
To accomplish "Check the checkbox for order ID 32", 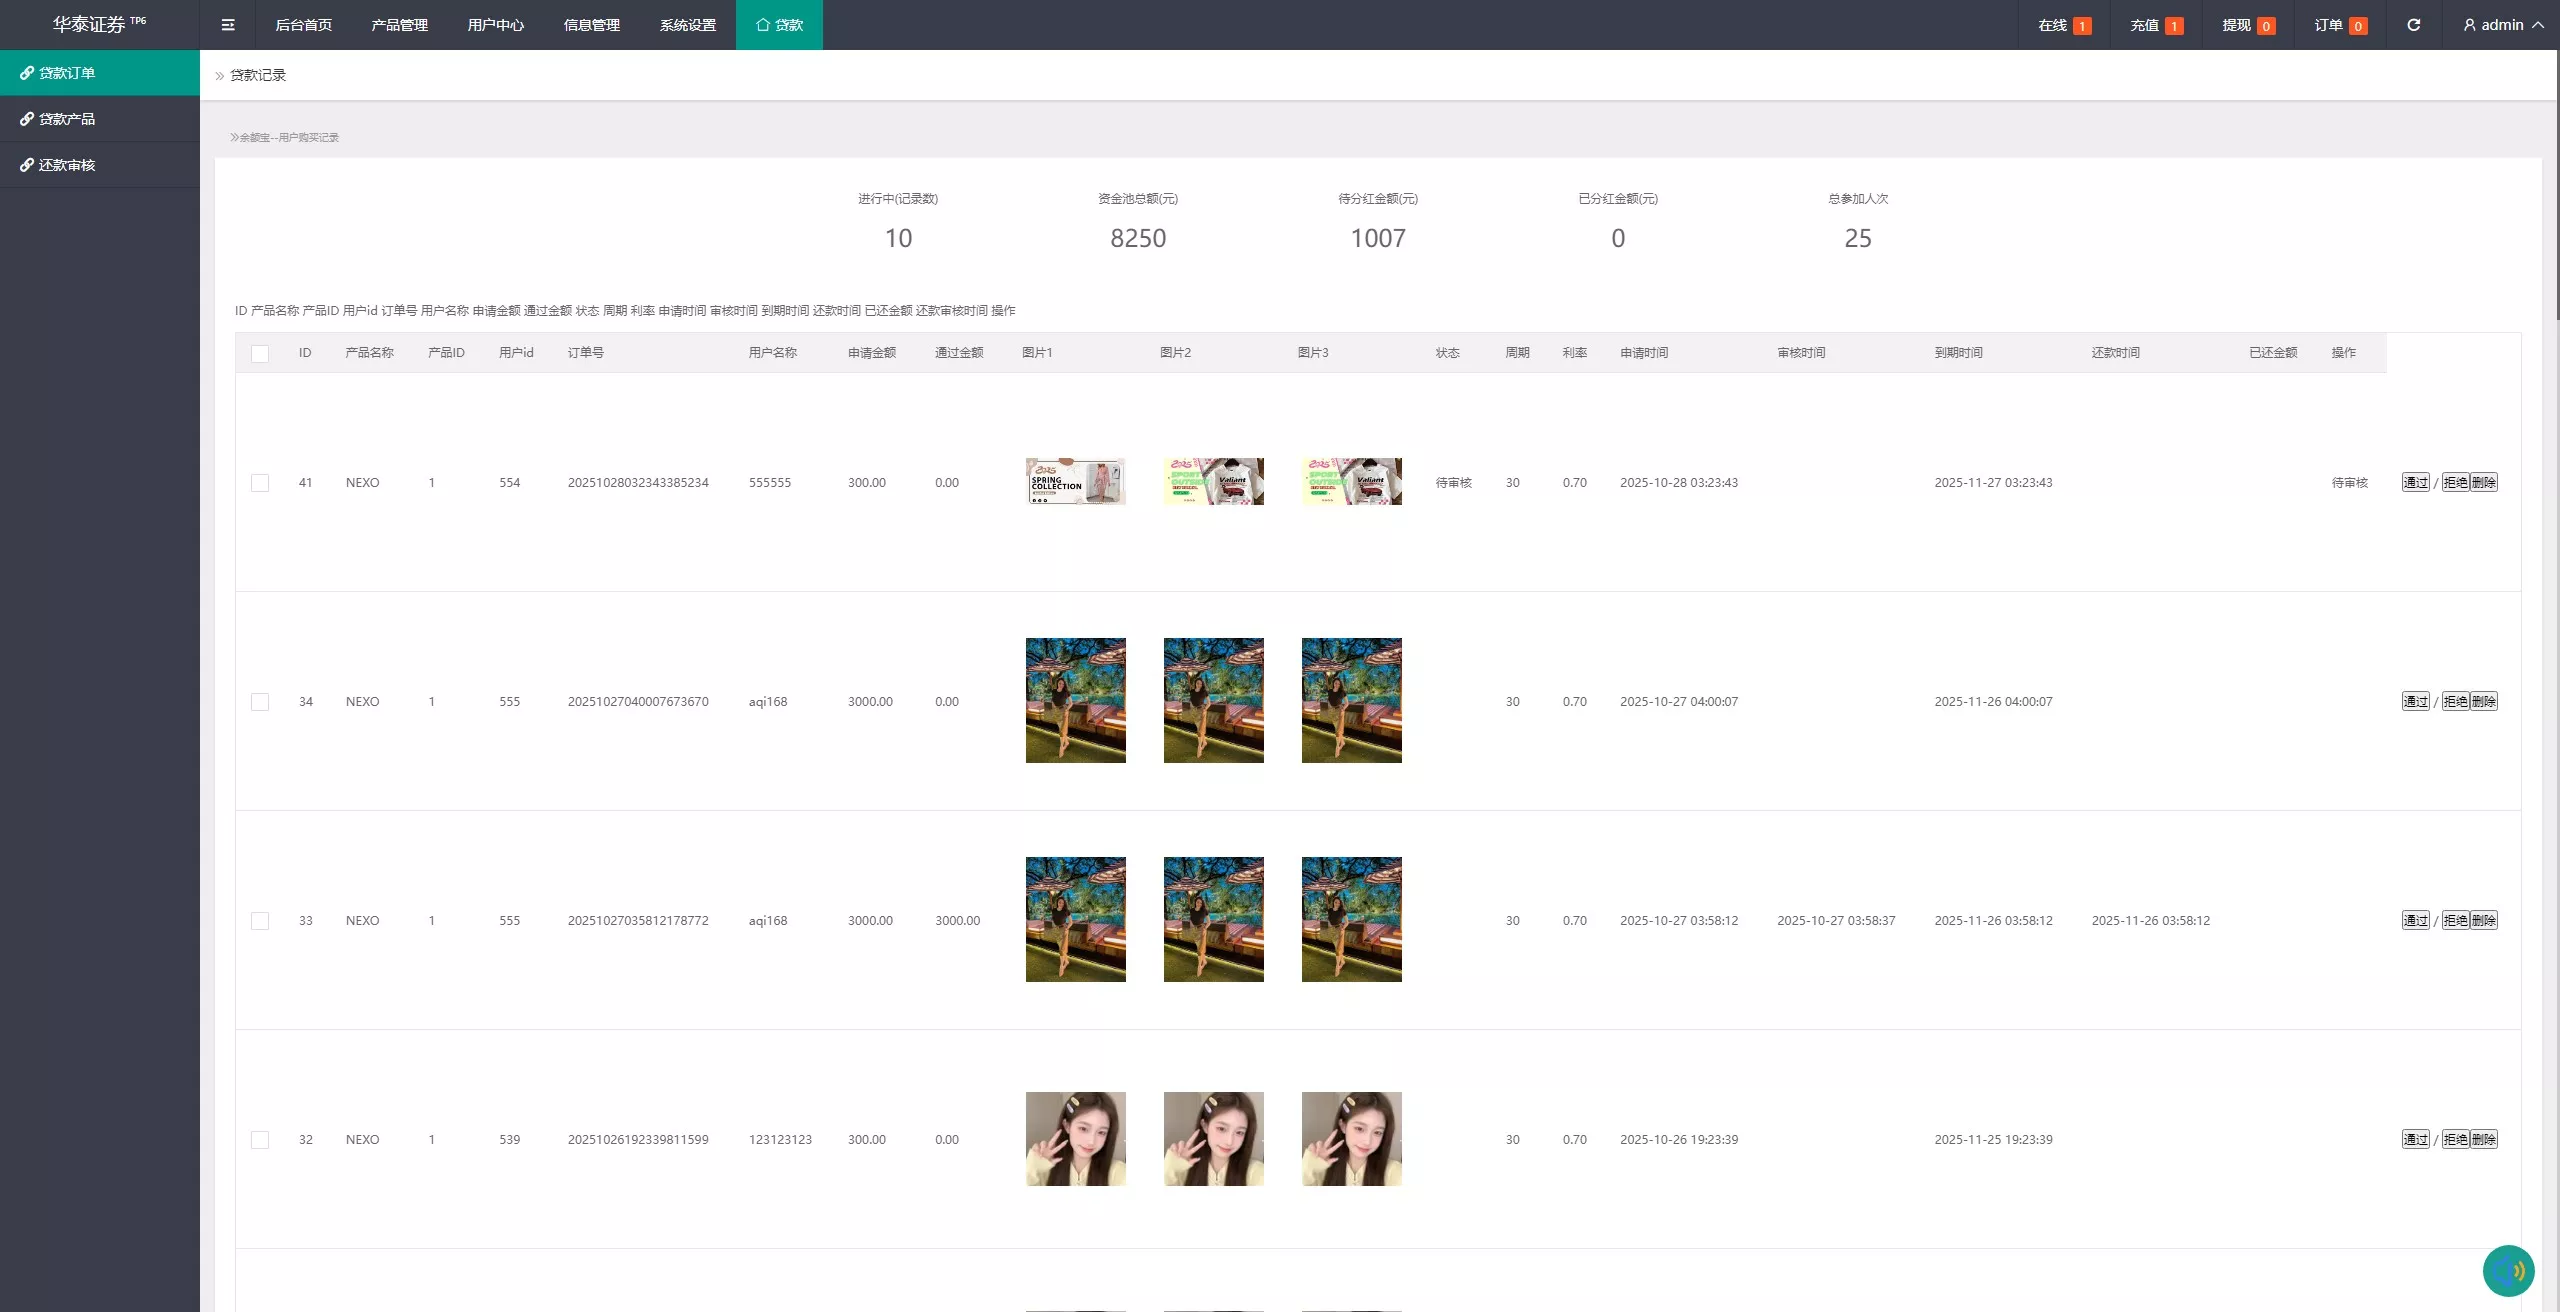I will pyautogui.click(x=260, y=1140).
